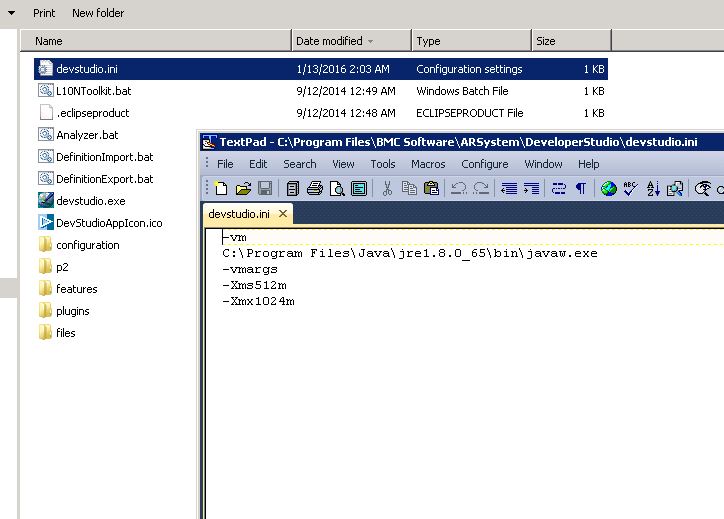This screenshot has height=519, width=724.
Task: Click the Spell check ABC icon
Action: click(631, 188)
